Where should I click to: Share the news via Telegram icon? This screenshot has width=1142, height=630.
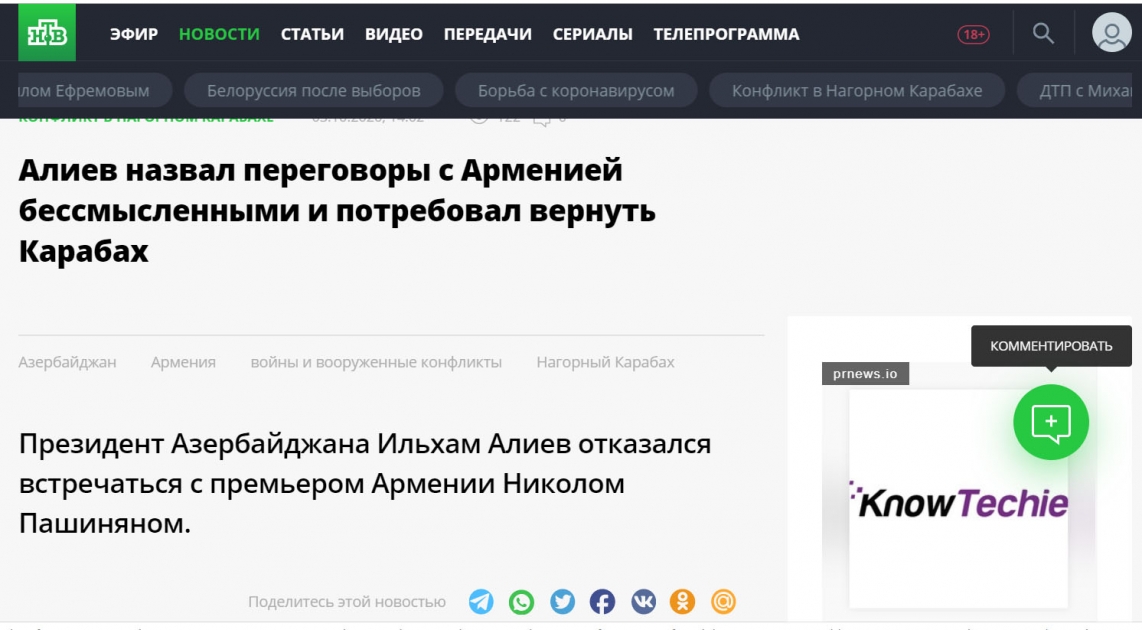(481, 602)
